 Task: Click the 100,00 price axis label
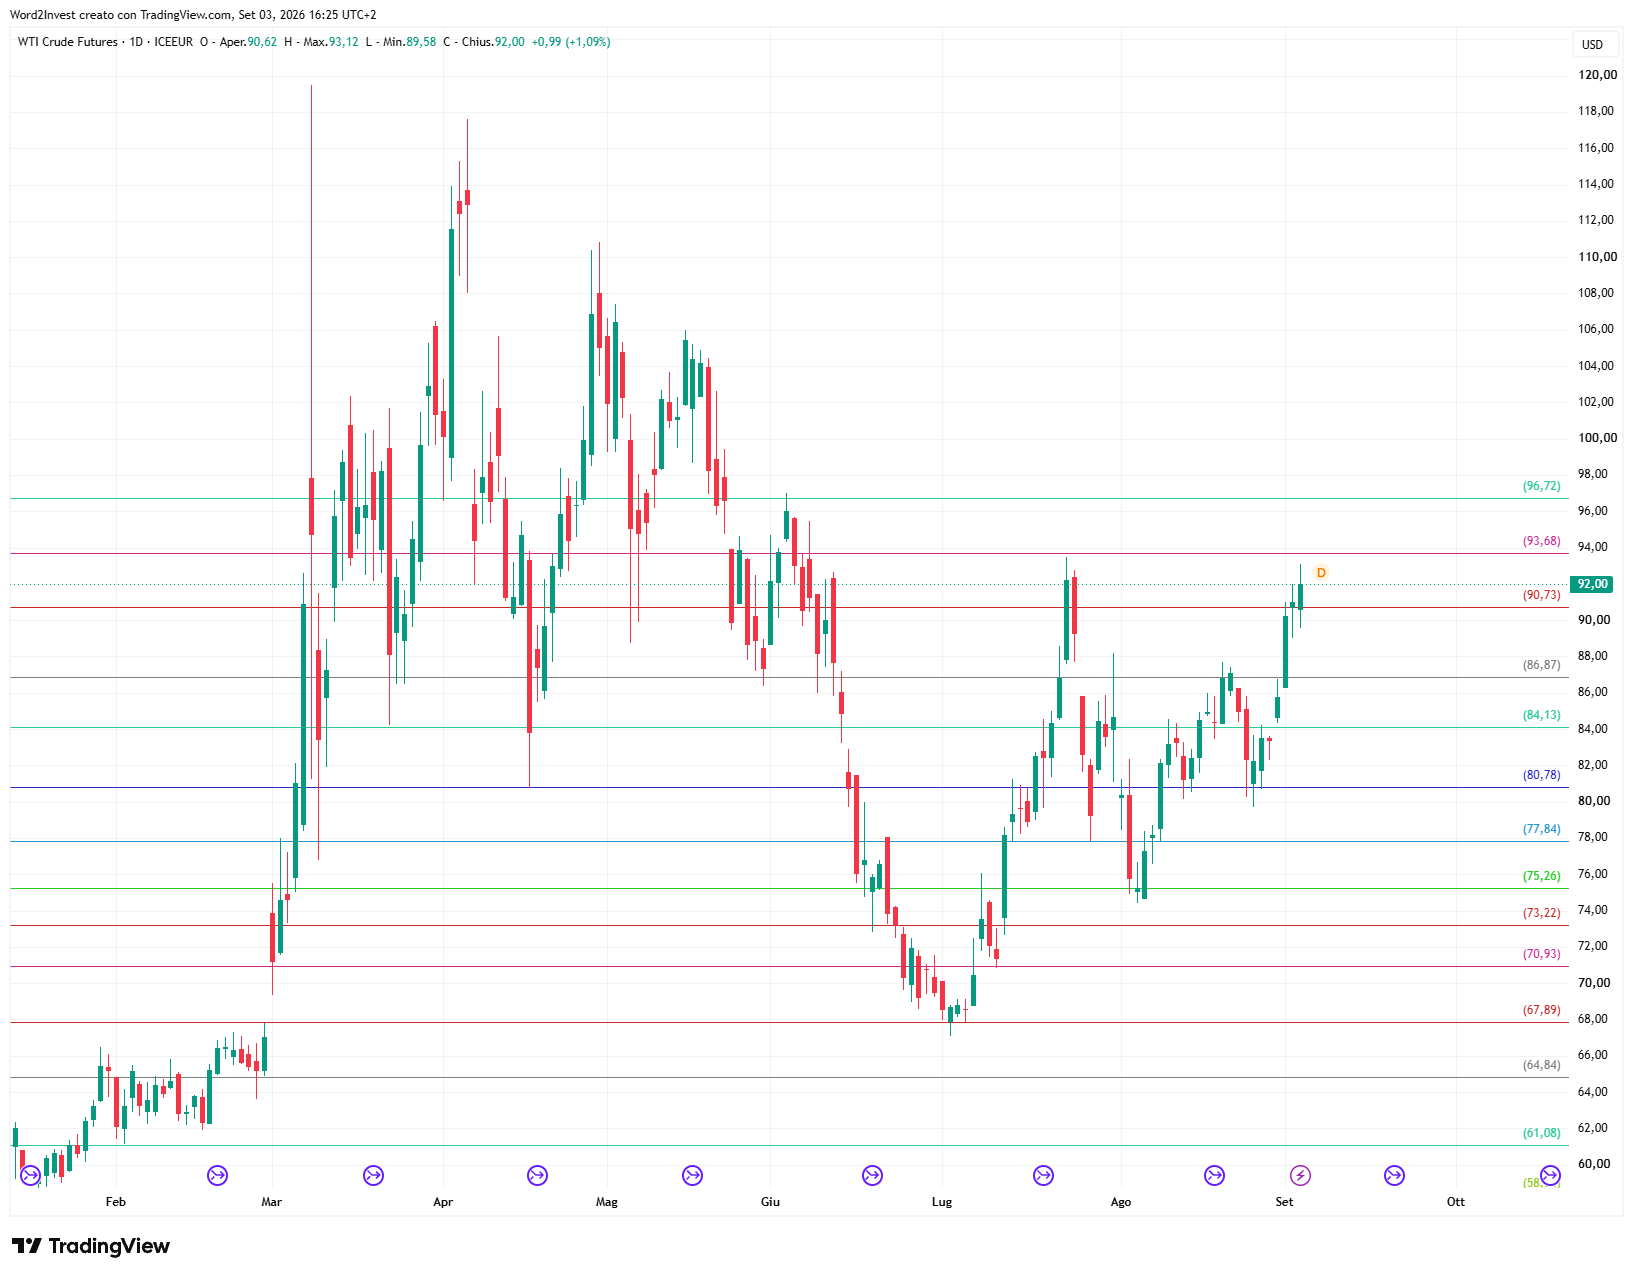click(1597, 438)
